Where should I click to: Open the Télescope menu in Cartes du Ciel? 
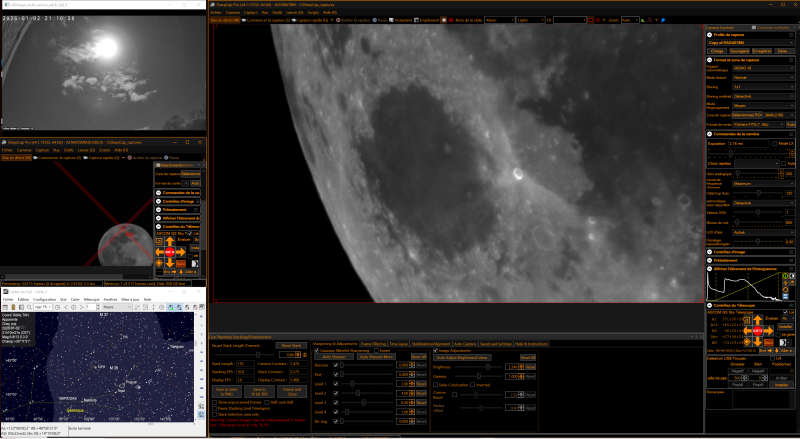click(x=91, y=300)
